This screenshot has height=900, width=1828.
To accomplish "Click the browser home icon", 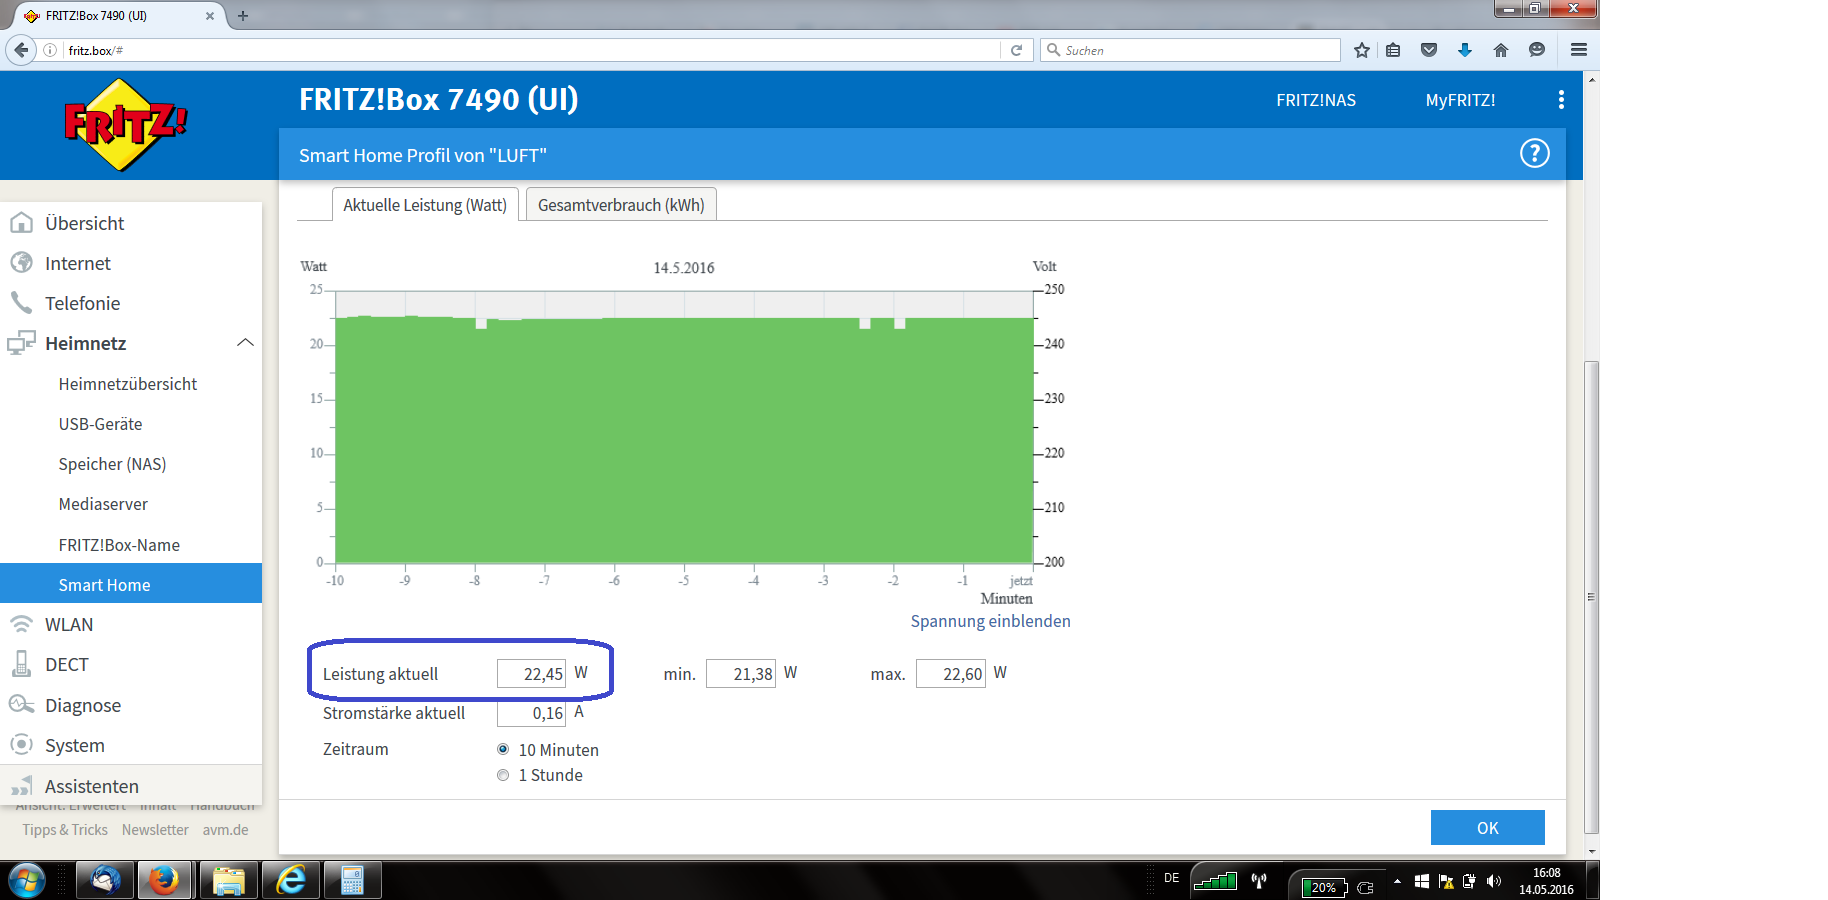I will tap(1501, 50).
